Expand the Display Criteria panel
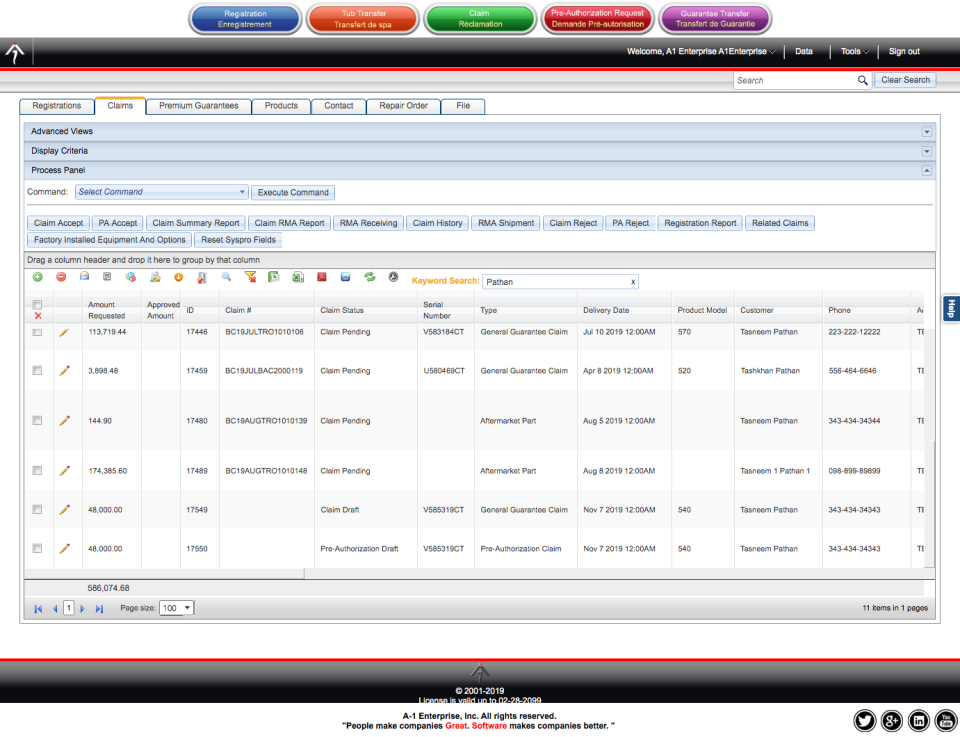Viewport: 960px width, 737px height. (x=926, y=151)
